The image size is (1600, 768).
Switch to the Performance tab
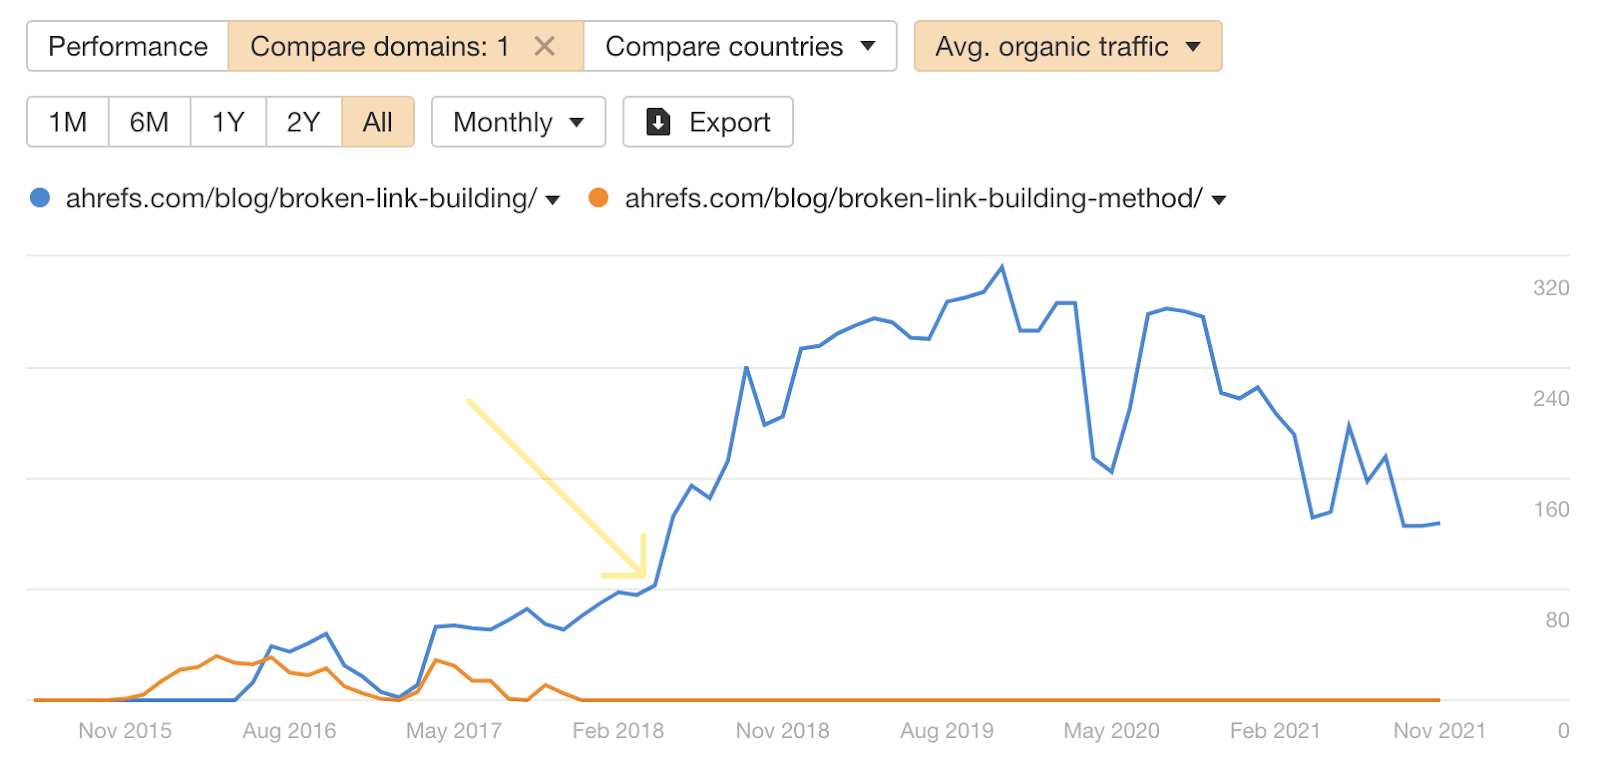127,46
